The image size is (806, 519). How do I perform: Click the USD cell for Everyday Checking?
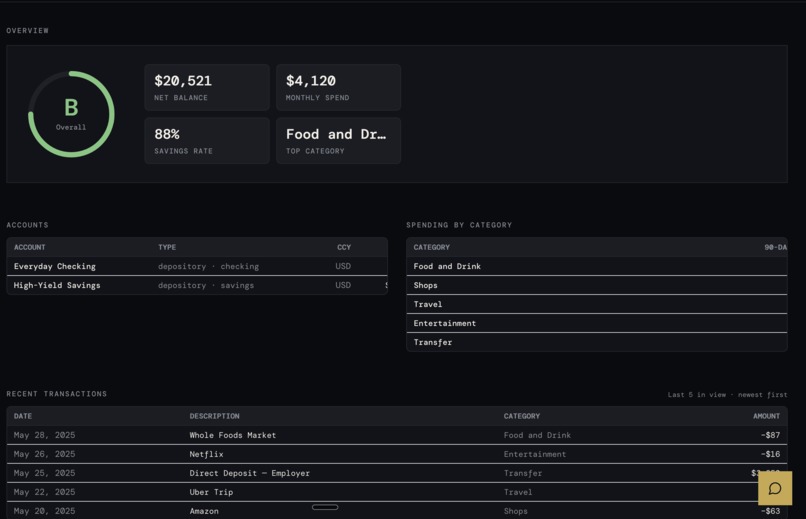343,266
